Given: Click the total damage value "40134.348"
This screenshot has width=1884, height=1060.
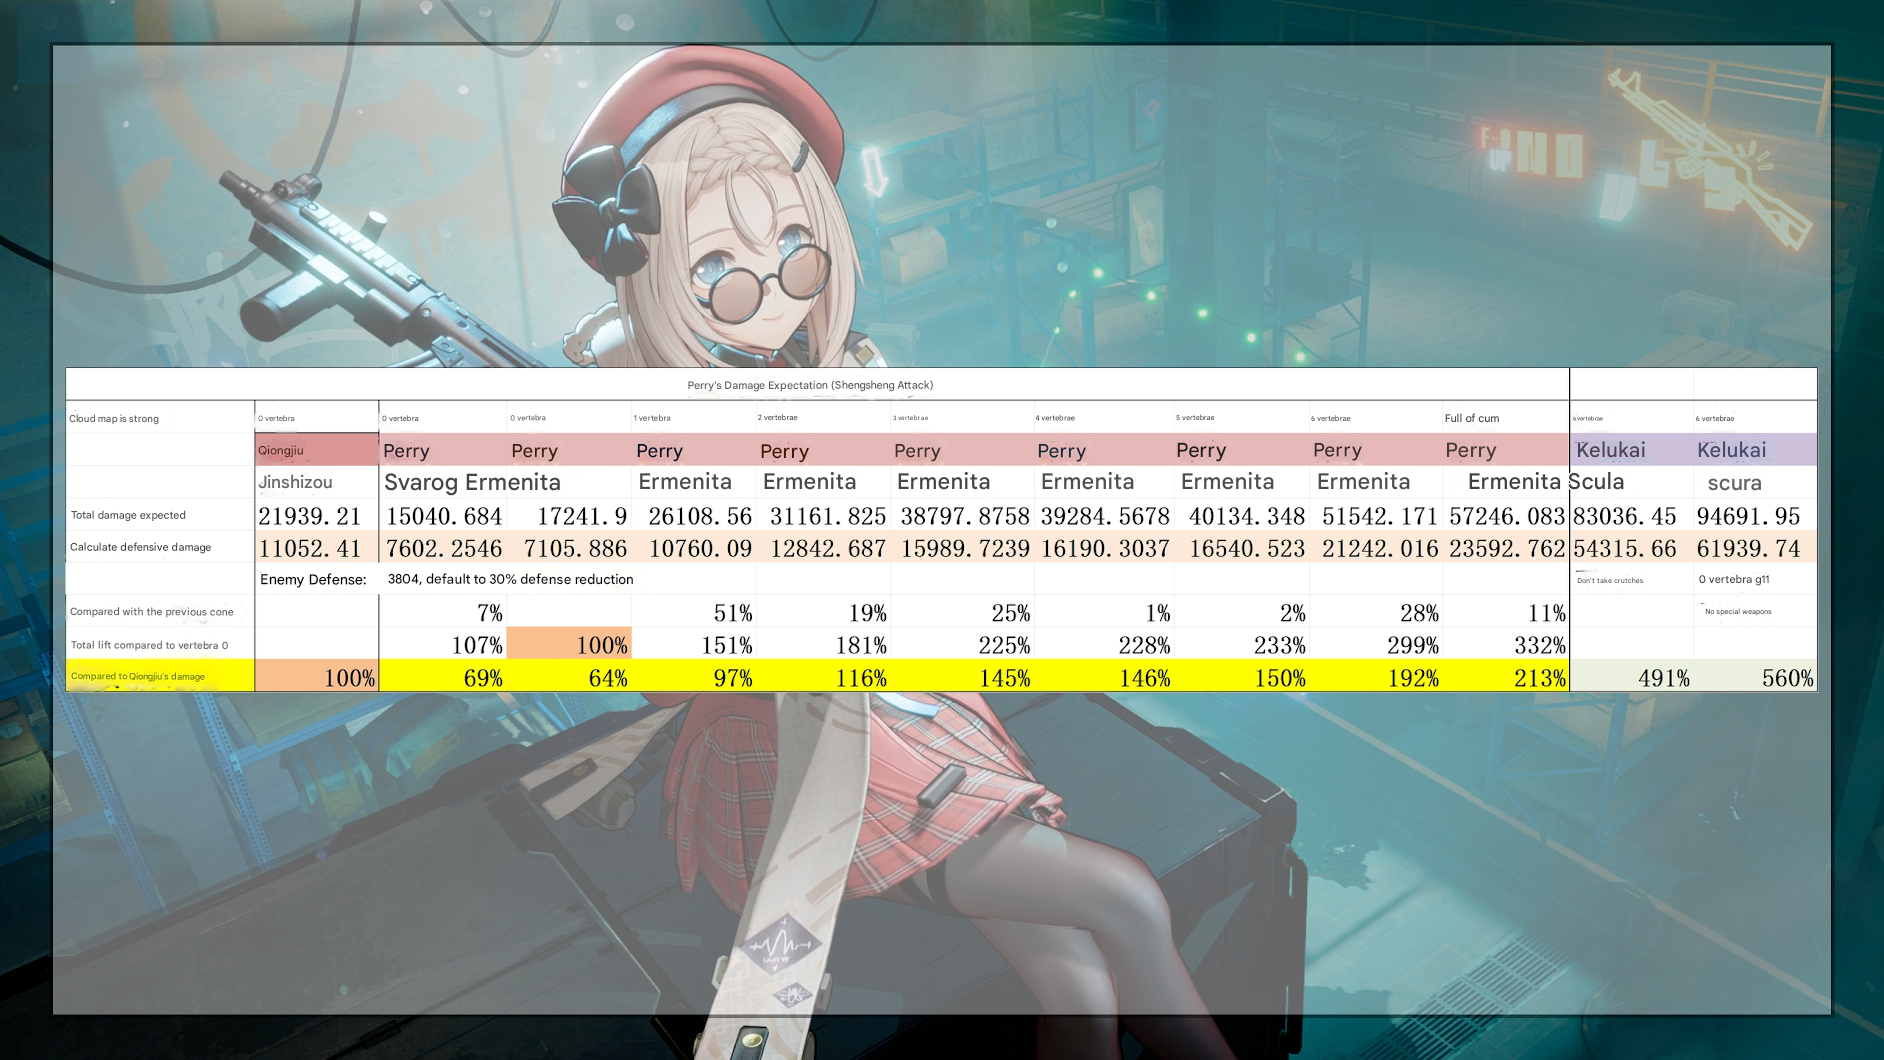Looking at the screenshot, I should tap(1247, 516).
